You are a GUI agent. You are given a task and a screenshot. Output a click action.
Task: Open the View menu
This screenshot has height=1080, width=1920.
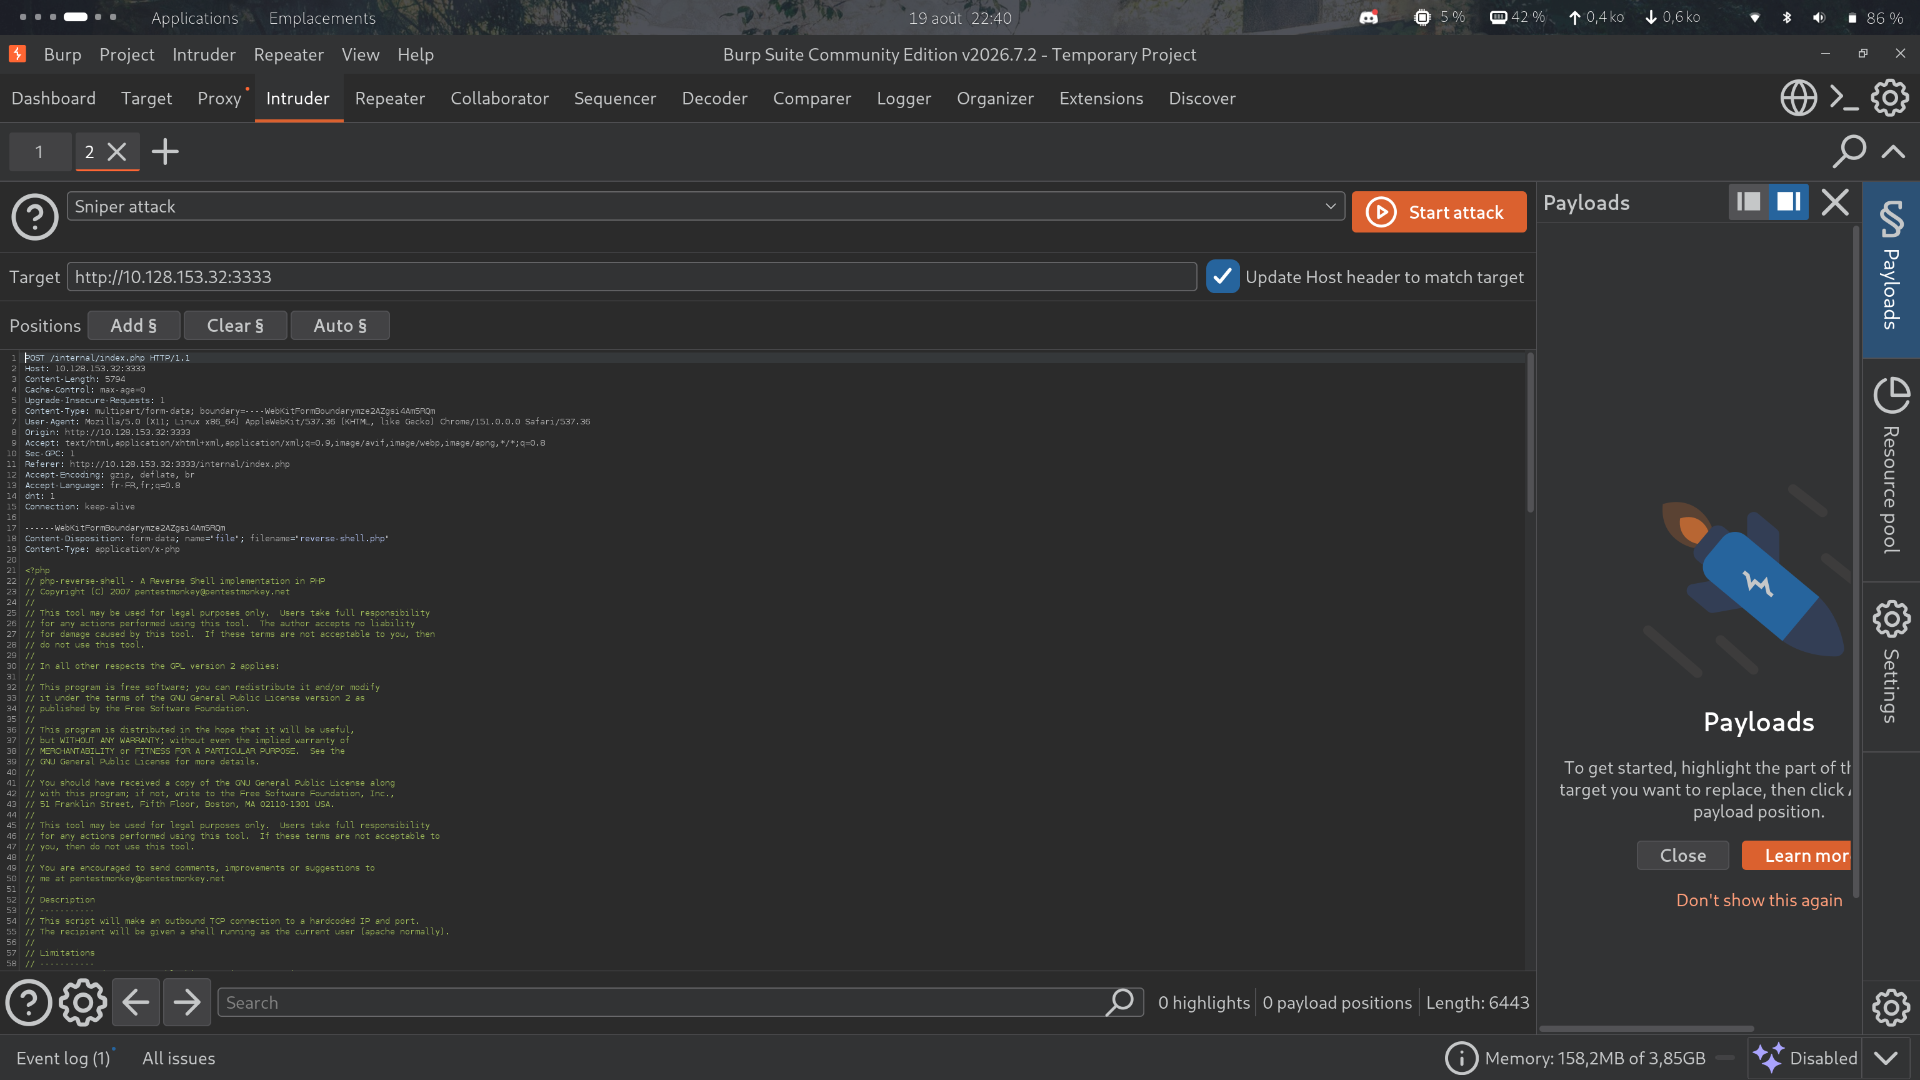[x=360, y=55]
